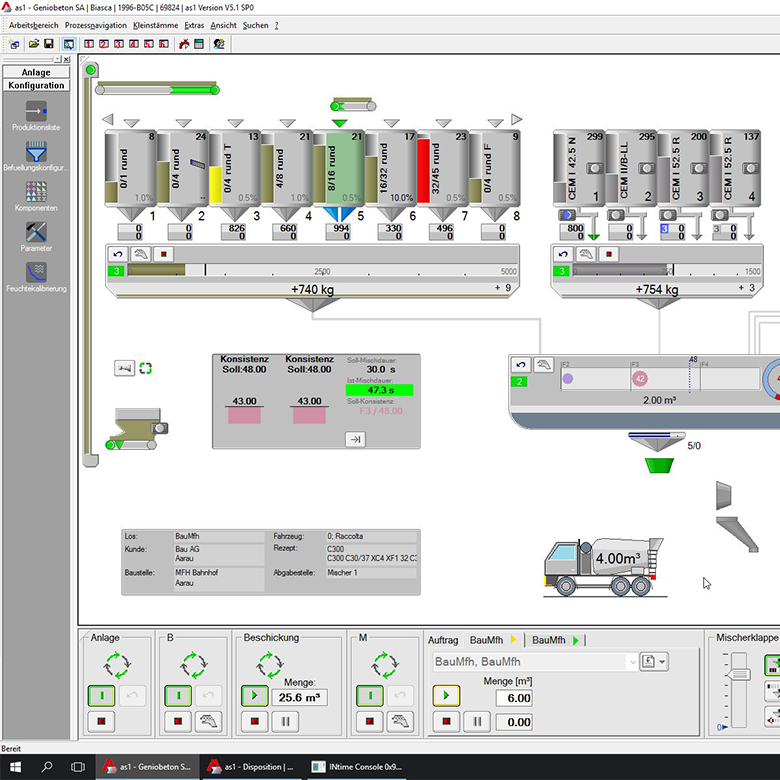
Task: Toggle the B section on button
Action: [x=179, y=695]
